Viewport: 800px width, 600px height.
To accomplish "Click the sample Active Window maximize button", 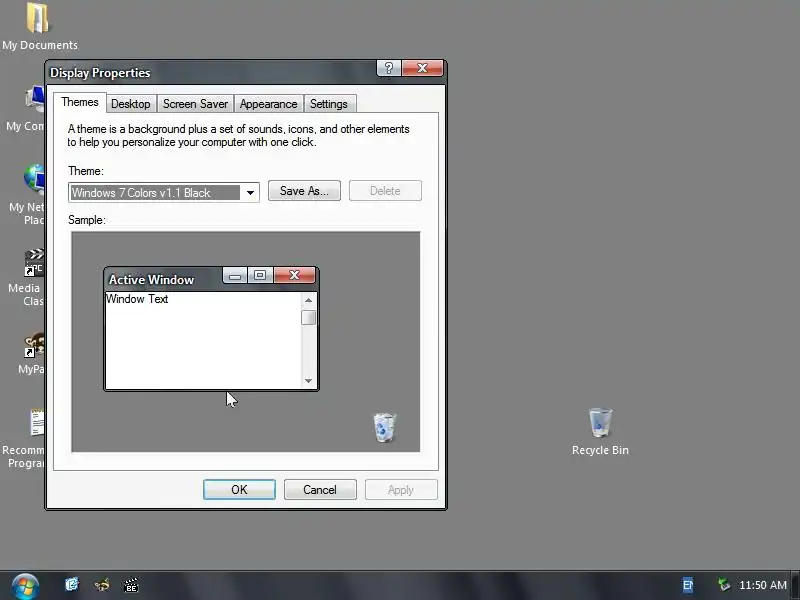I will pyautogui.click(x=260, y=276).
